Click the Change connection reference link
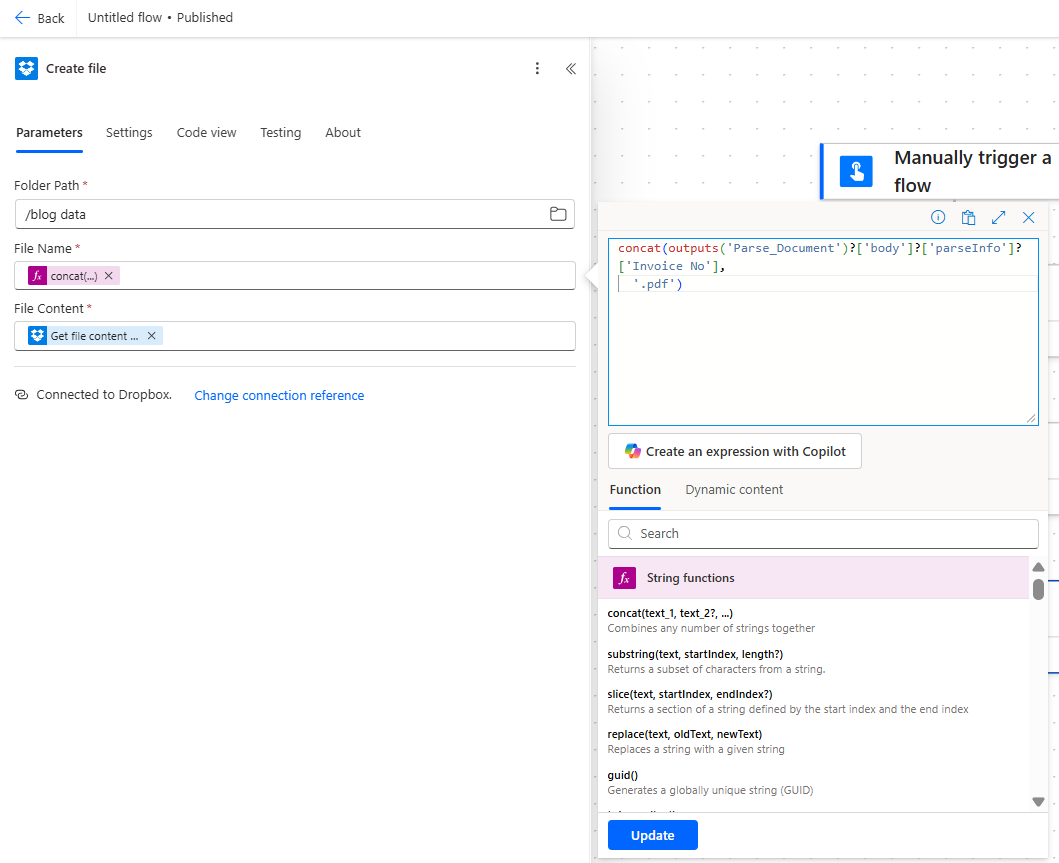 click(x=279, y=395)
